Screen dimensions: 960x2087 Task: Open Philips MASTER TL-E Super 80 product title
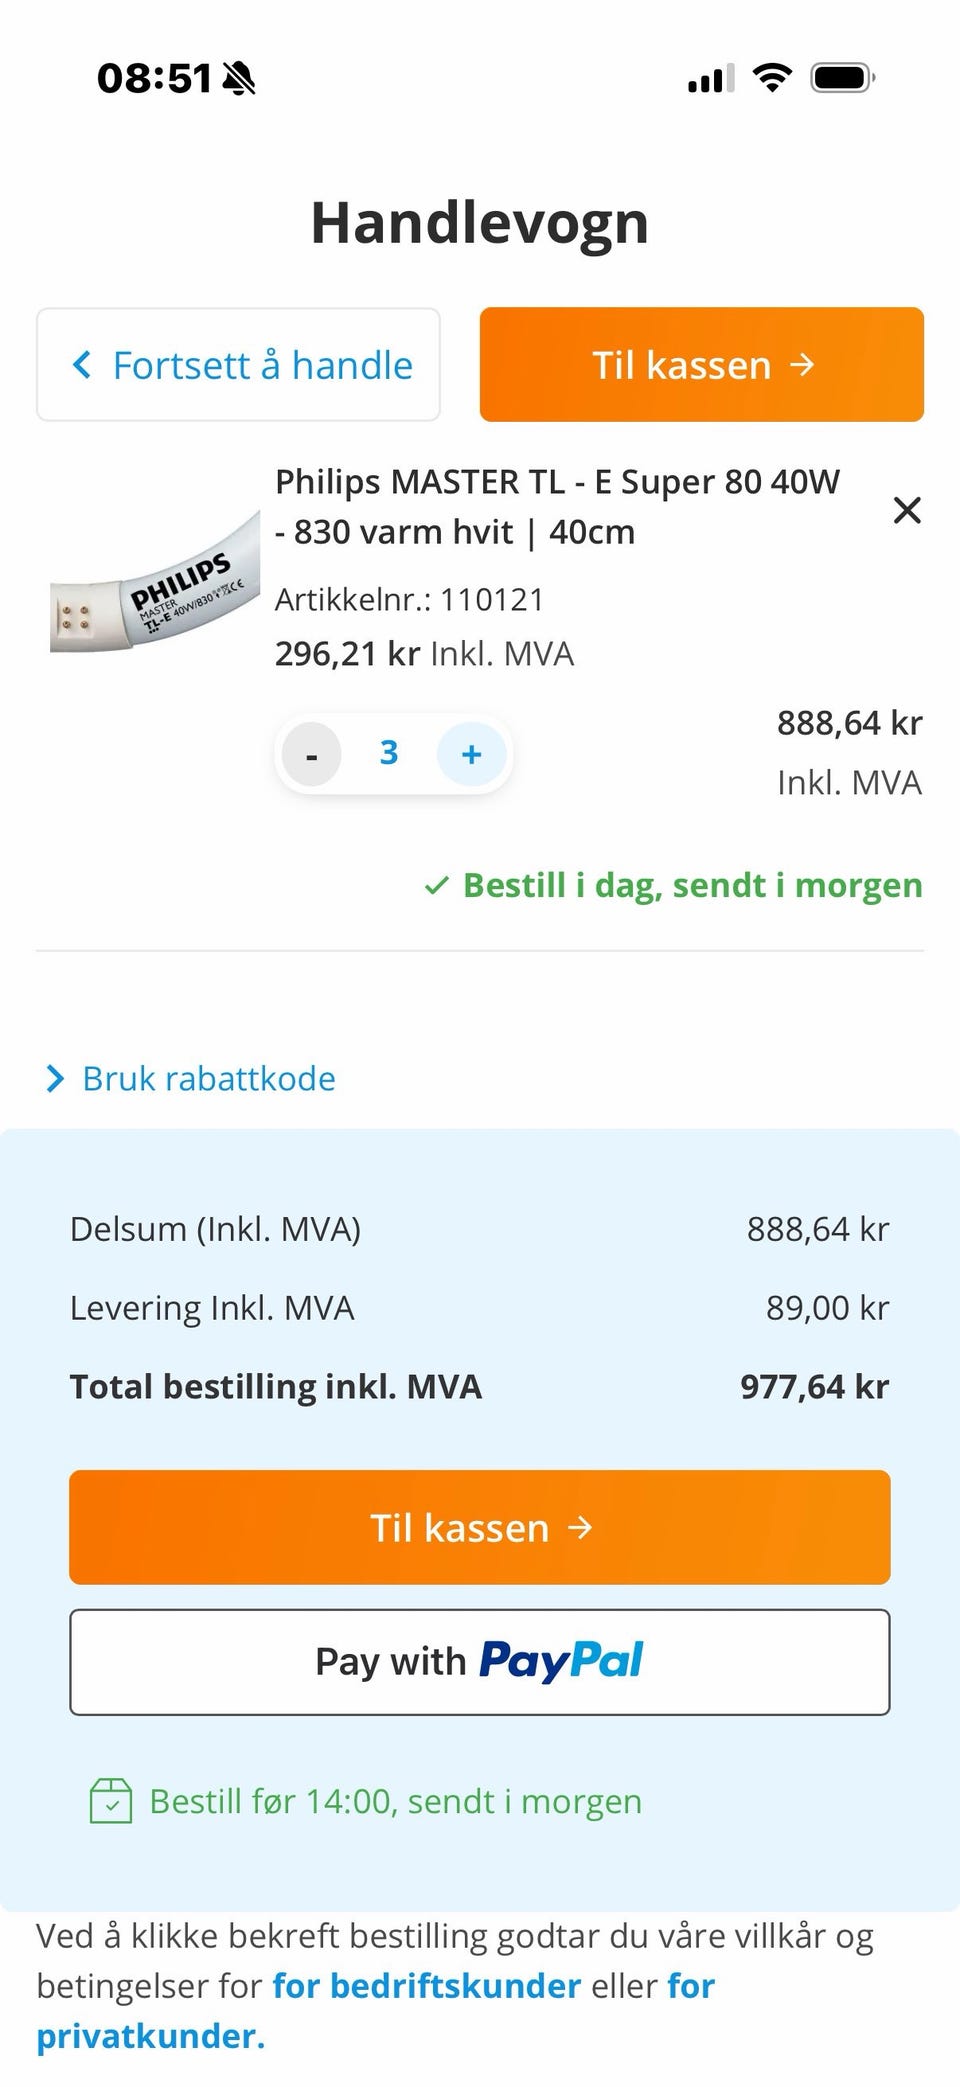pyautogui.click(x=557, y=506)
